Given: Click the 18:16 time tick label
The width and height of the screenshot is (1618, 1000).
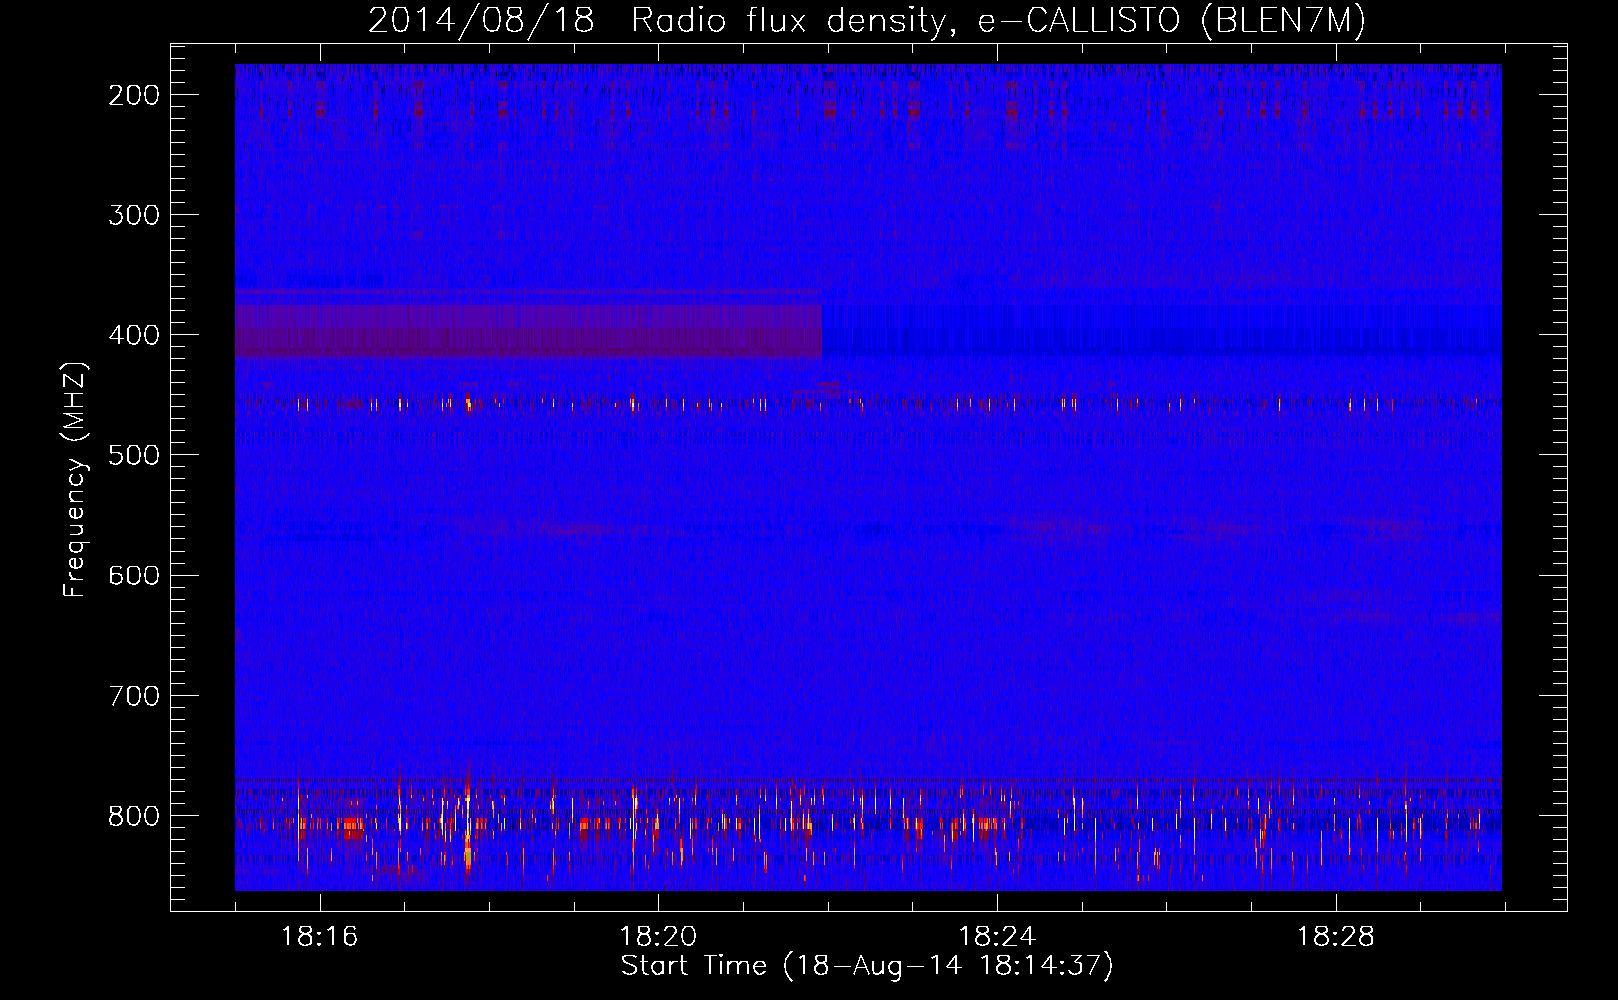Looking at the screenshot, I should (x=319, y=937).
